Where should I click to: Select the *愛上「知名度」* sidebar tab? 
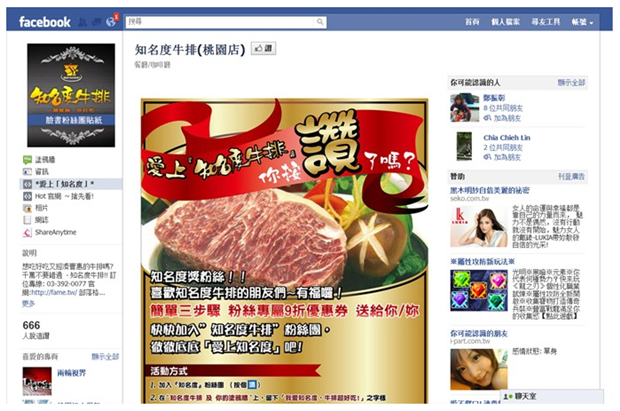pyautogui.click(x=71, y=184)
